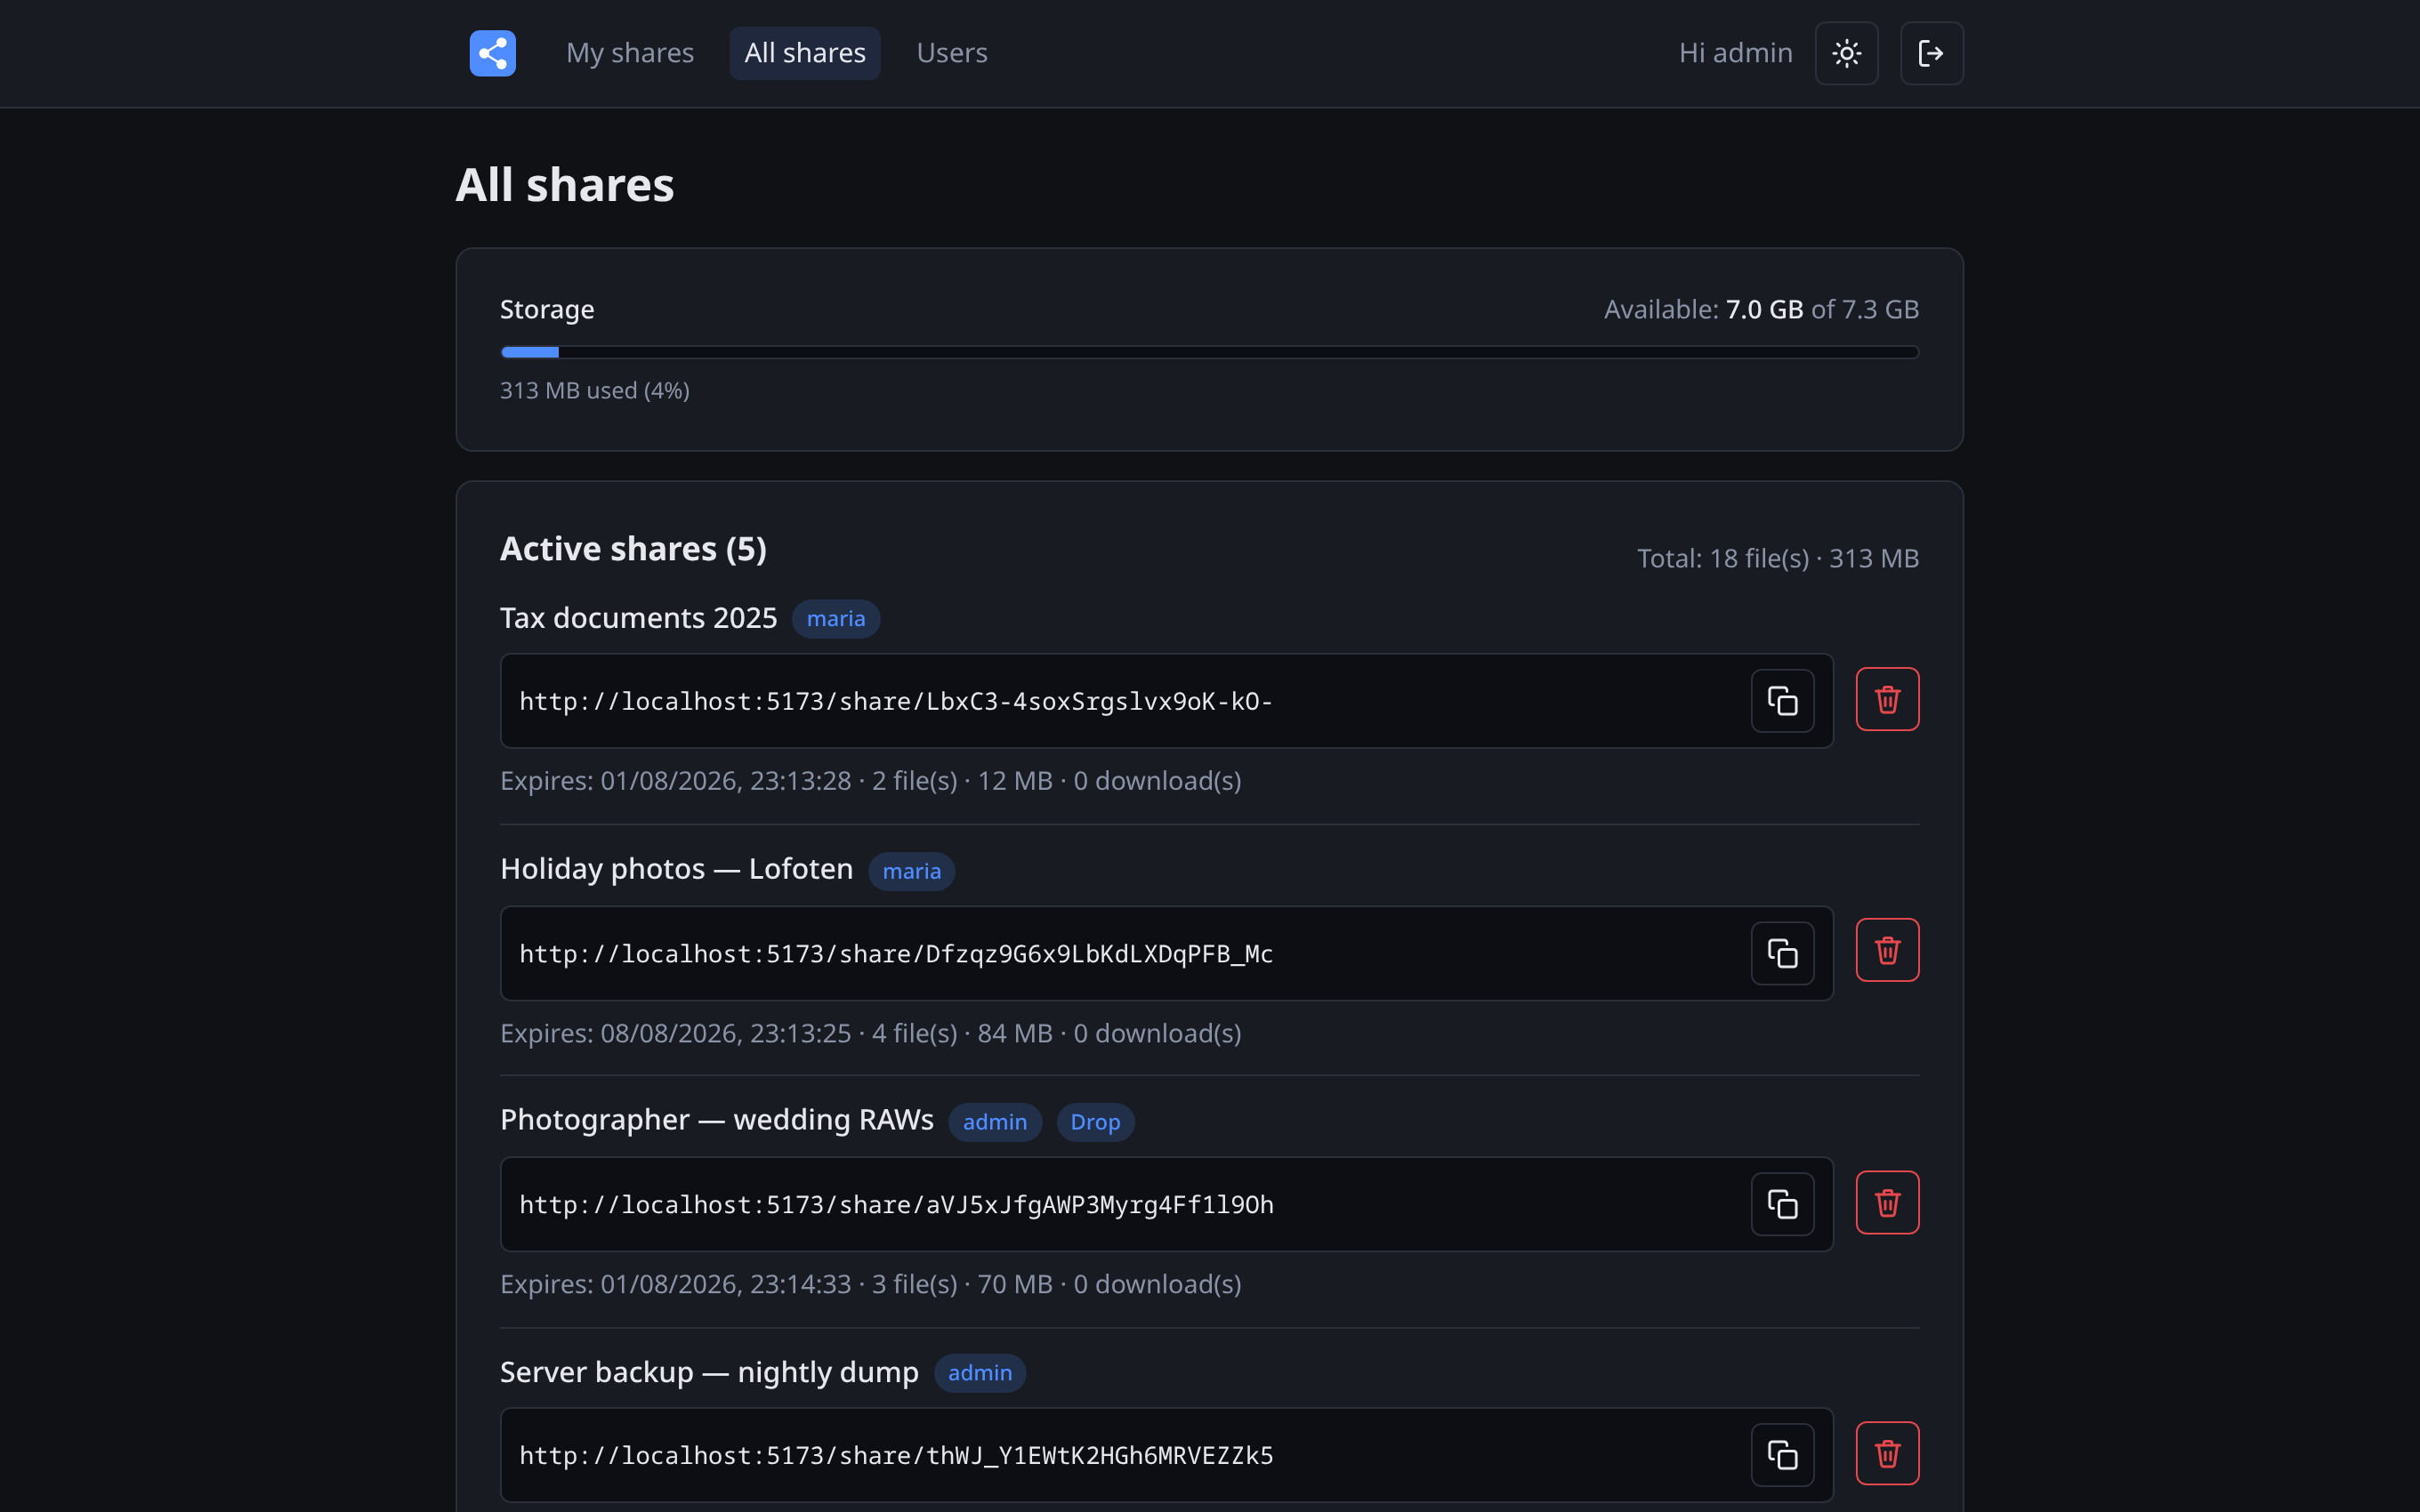Viewport: 2420px width, 1512px height.
Task: Click 'Available: 7.0 GB of 7.3 GB' text
Action: coord(1761,309)
